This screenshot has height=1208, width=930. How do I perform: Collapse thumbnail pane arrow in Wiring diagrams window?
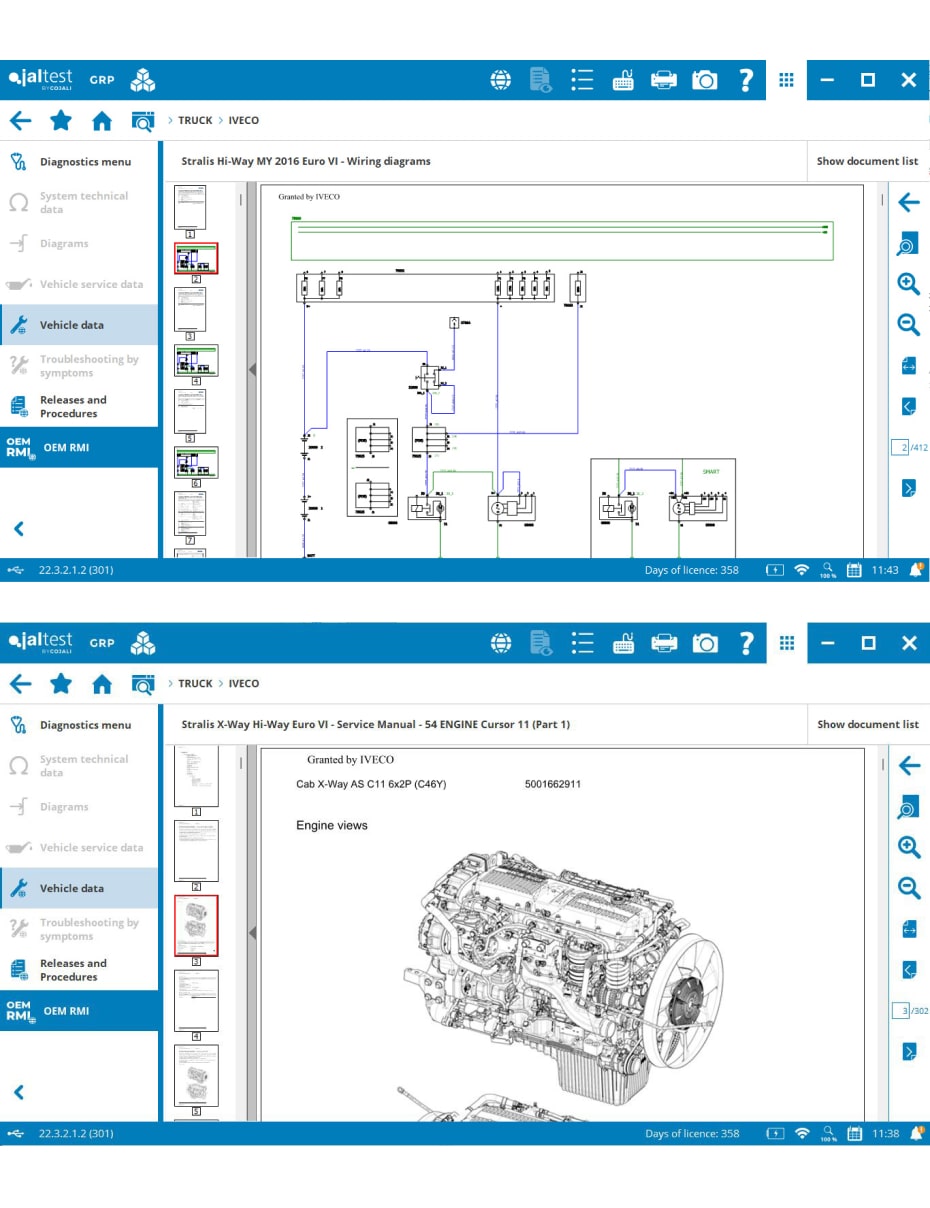(x=252, y=370)
